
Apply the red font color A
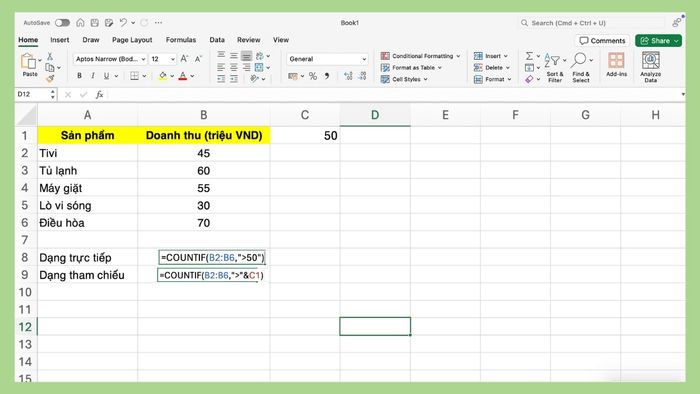pyautogui.click(x=183, y=76)
